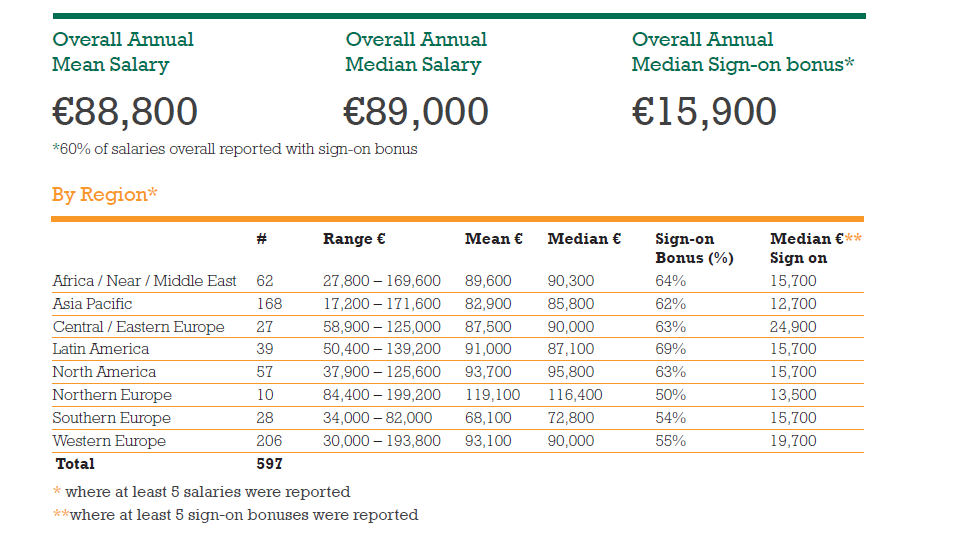
Task: Click the €88,800 mean salary figure
Action: (125, 111)
